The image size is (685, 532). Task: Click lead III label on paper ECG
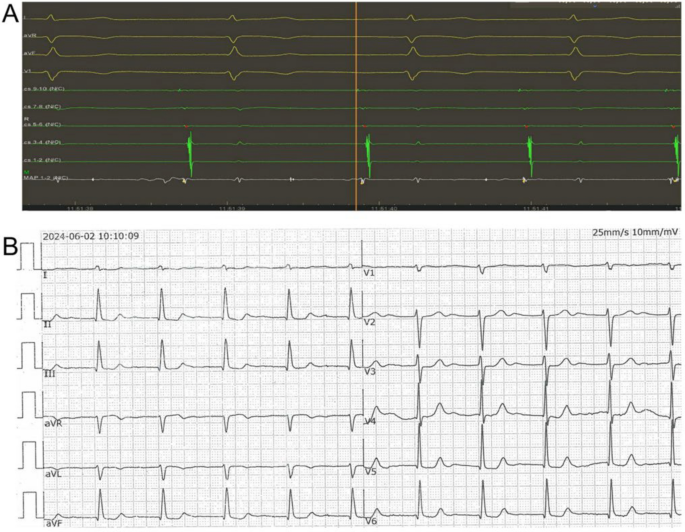tap(49, 374)
